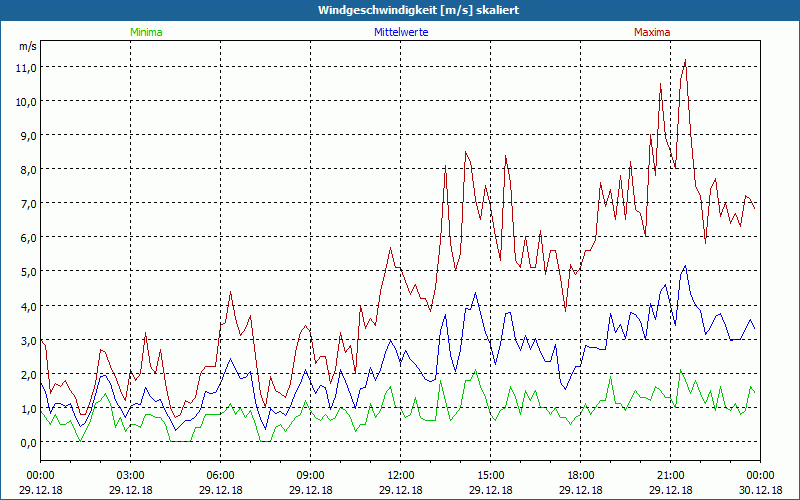This screenshot has height=500, width=800.
Task: Click the 15:00 time axis label
Action: pos(491,476)
